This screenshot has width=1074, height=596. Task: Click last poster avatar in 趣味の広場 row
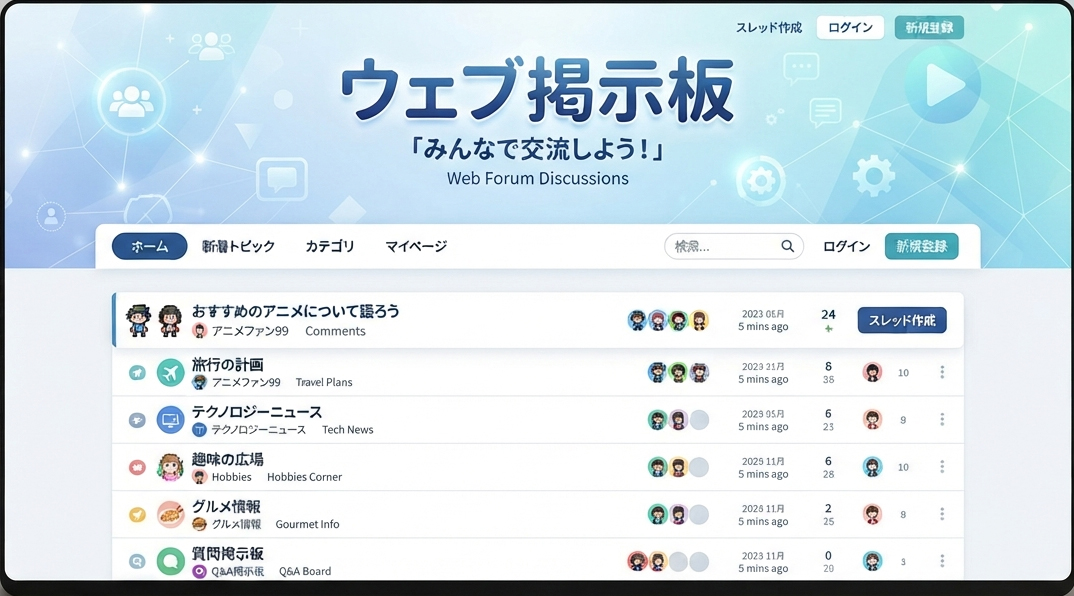pos(872,467)
